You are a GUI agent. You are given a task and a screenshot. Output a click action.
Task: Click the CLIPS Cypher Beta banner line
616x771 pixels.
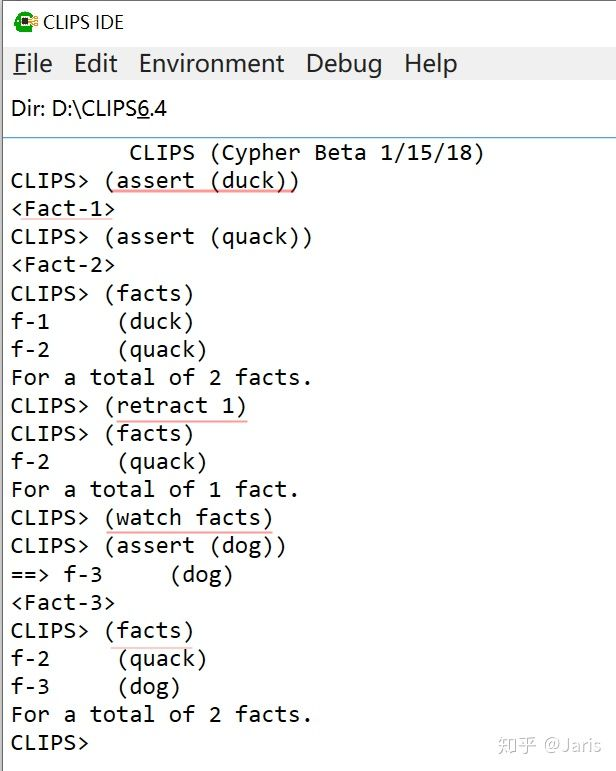tap(306, 153)
